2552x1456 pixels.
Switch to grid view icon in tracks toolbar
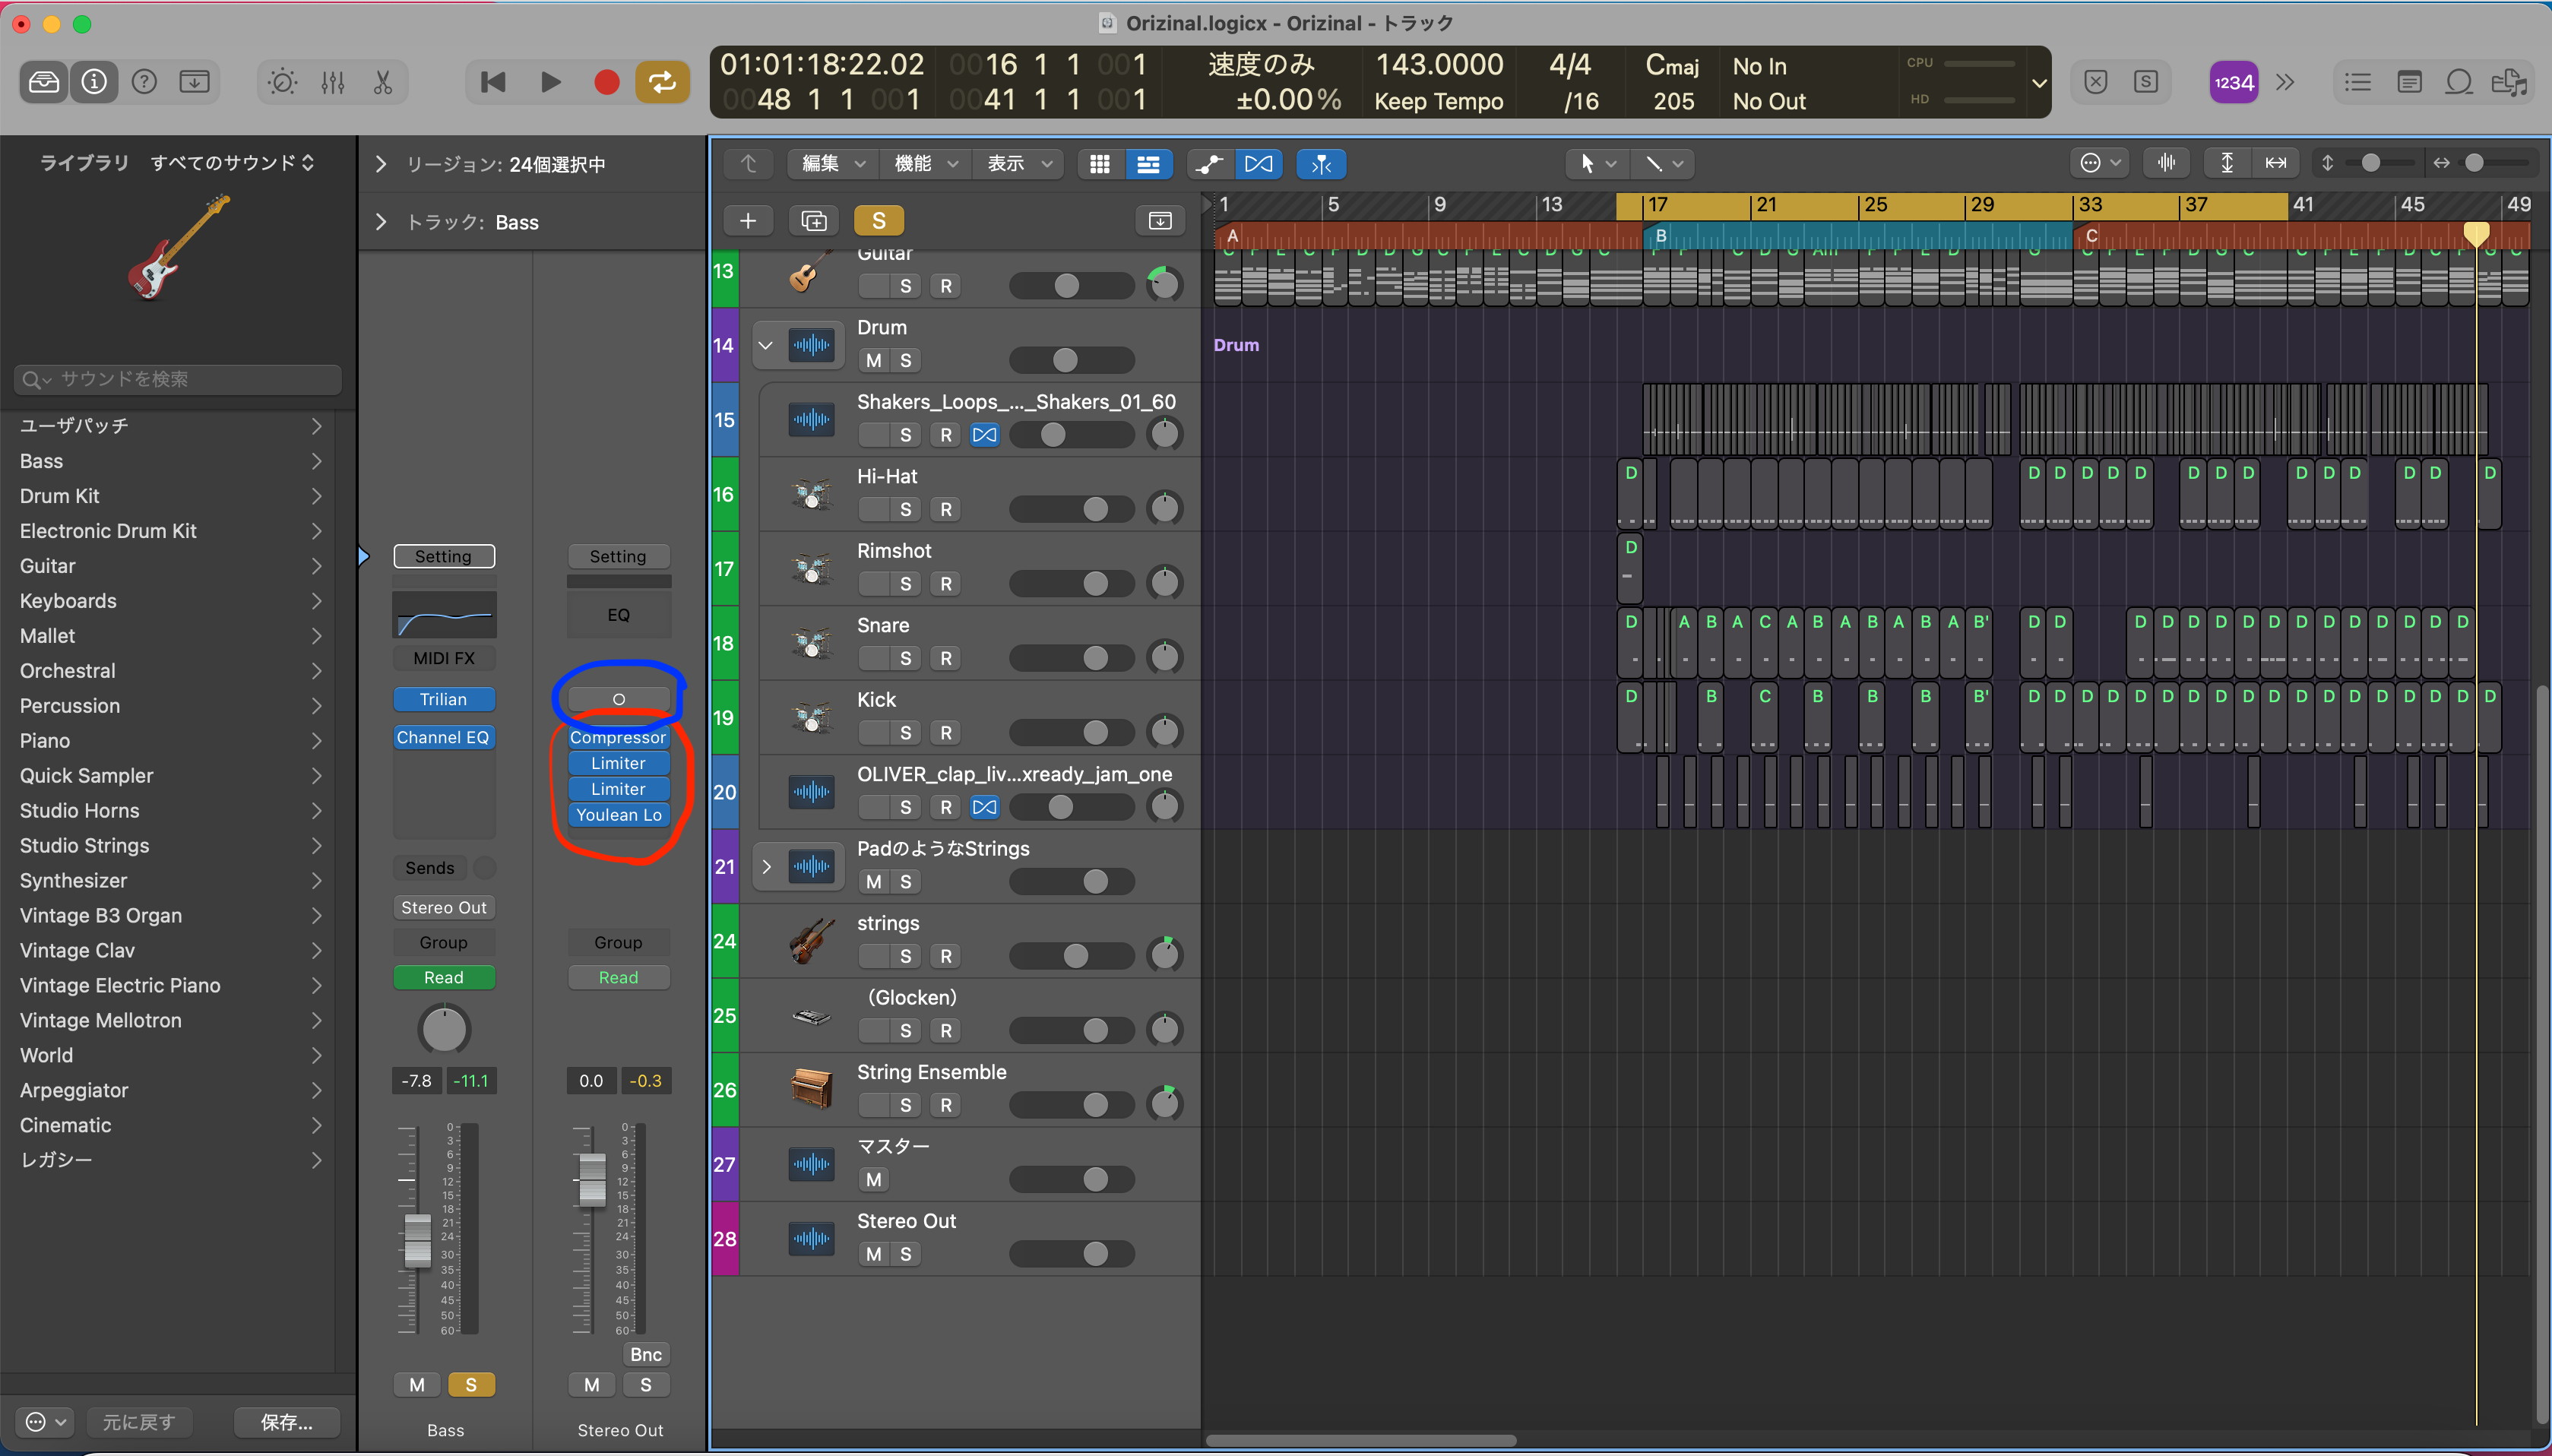[1100, 164]
